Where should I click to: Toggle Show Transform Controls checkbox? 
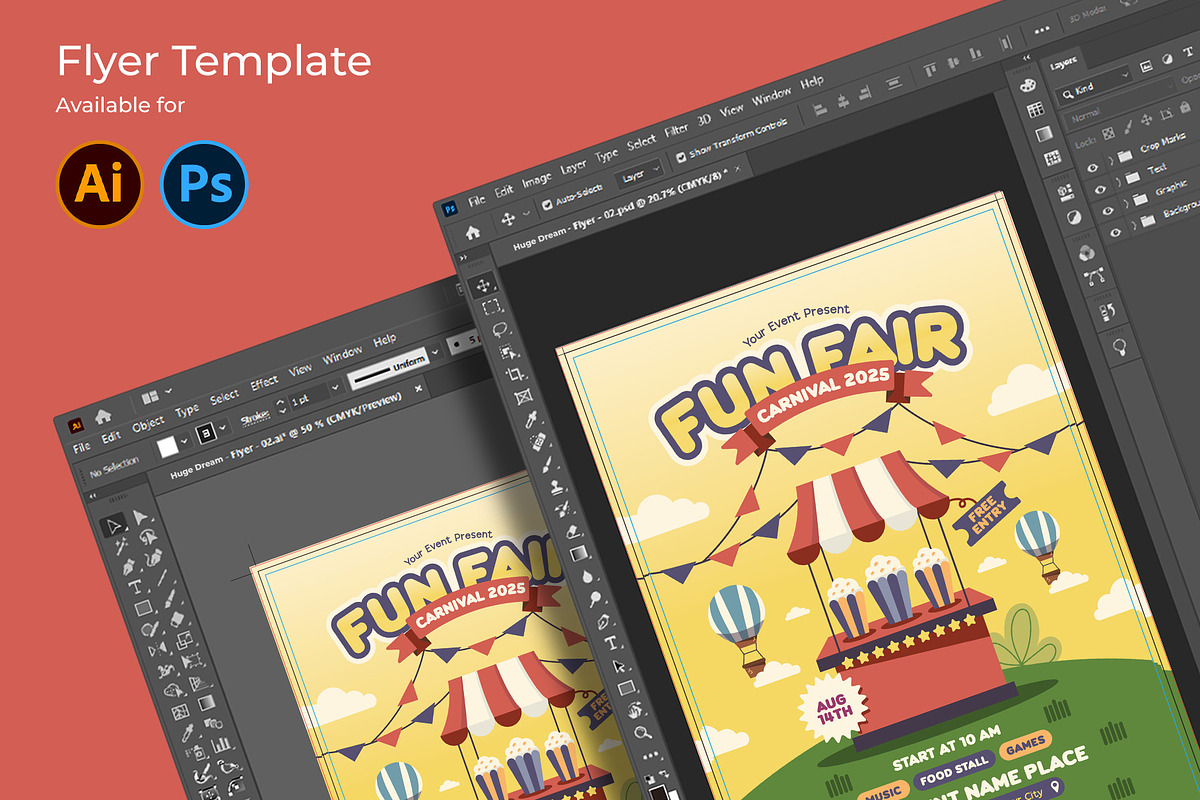pos(680,156)
